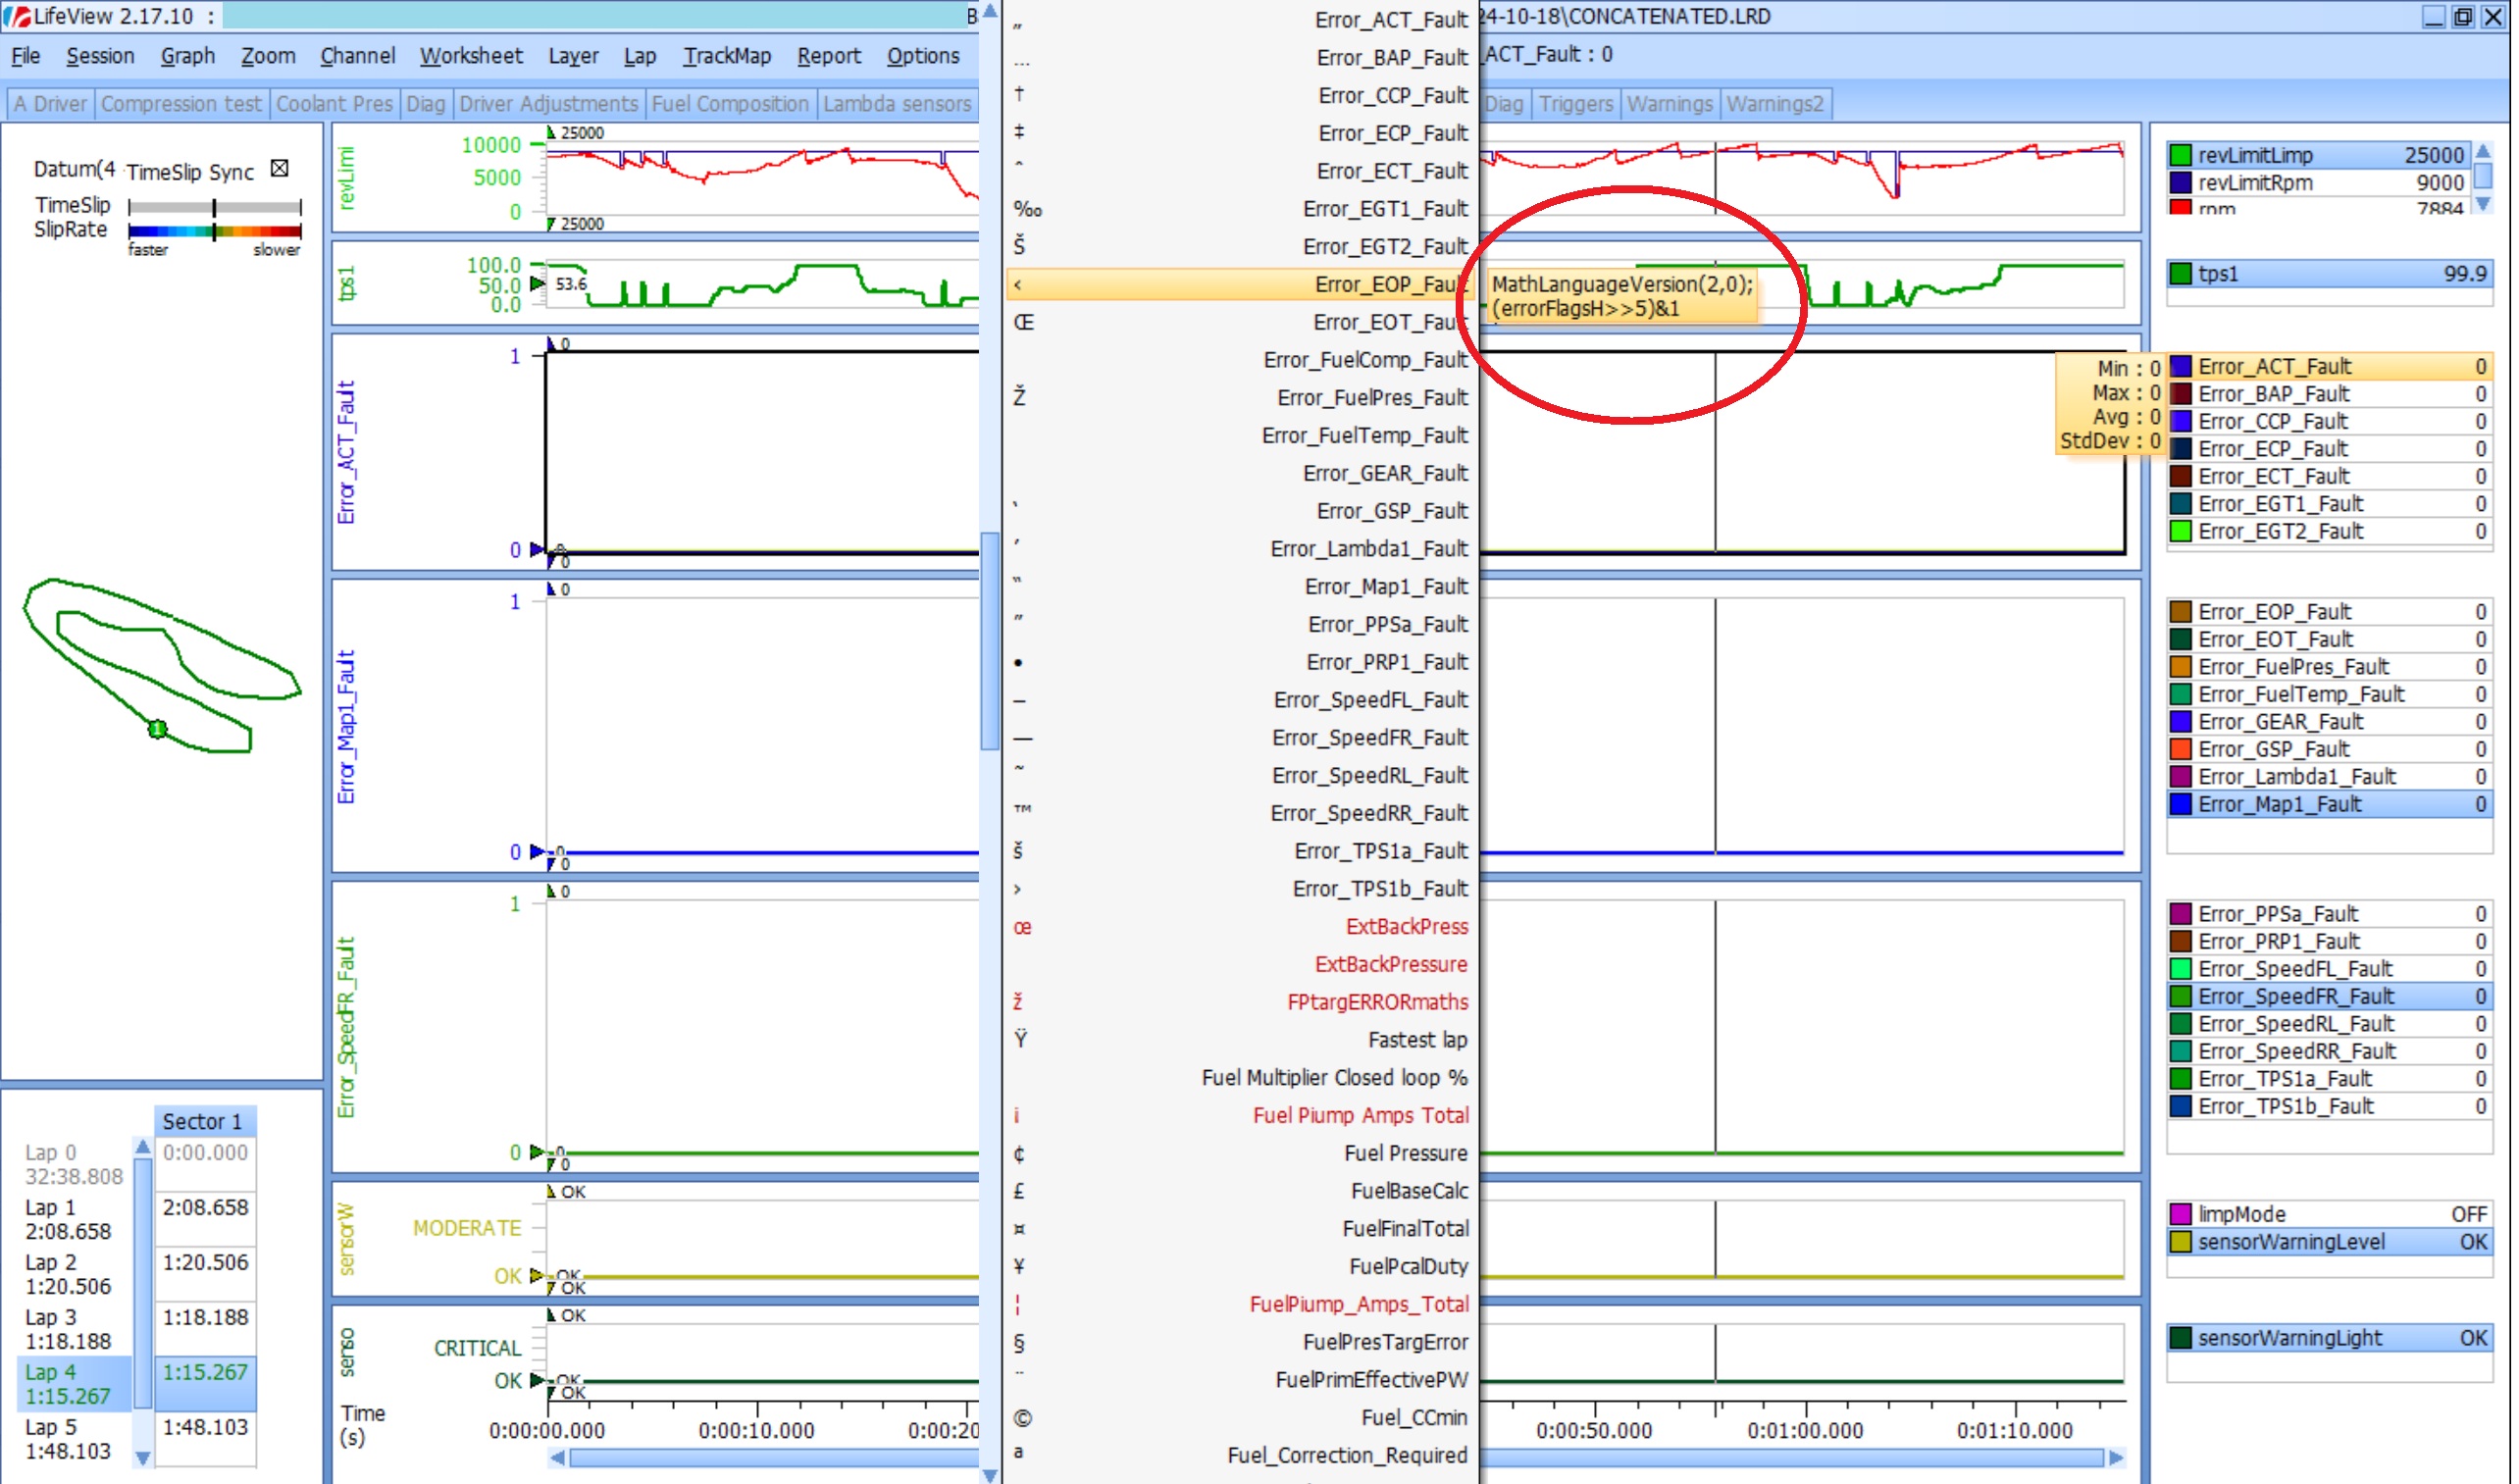Click the green cursor triangle on the revLimi graph
This screenshot has width=2519, height=1484.
(551, 131)
